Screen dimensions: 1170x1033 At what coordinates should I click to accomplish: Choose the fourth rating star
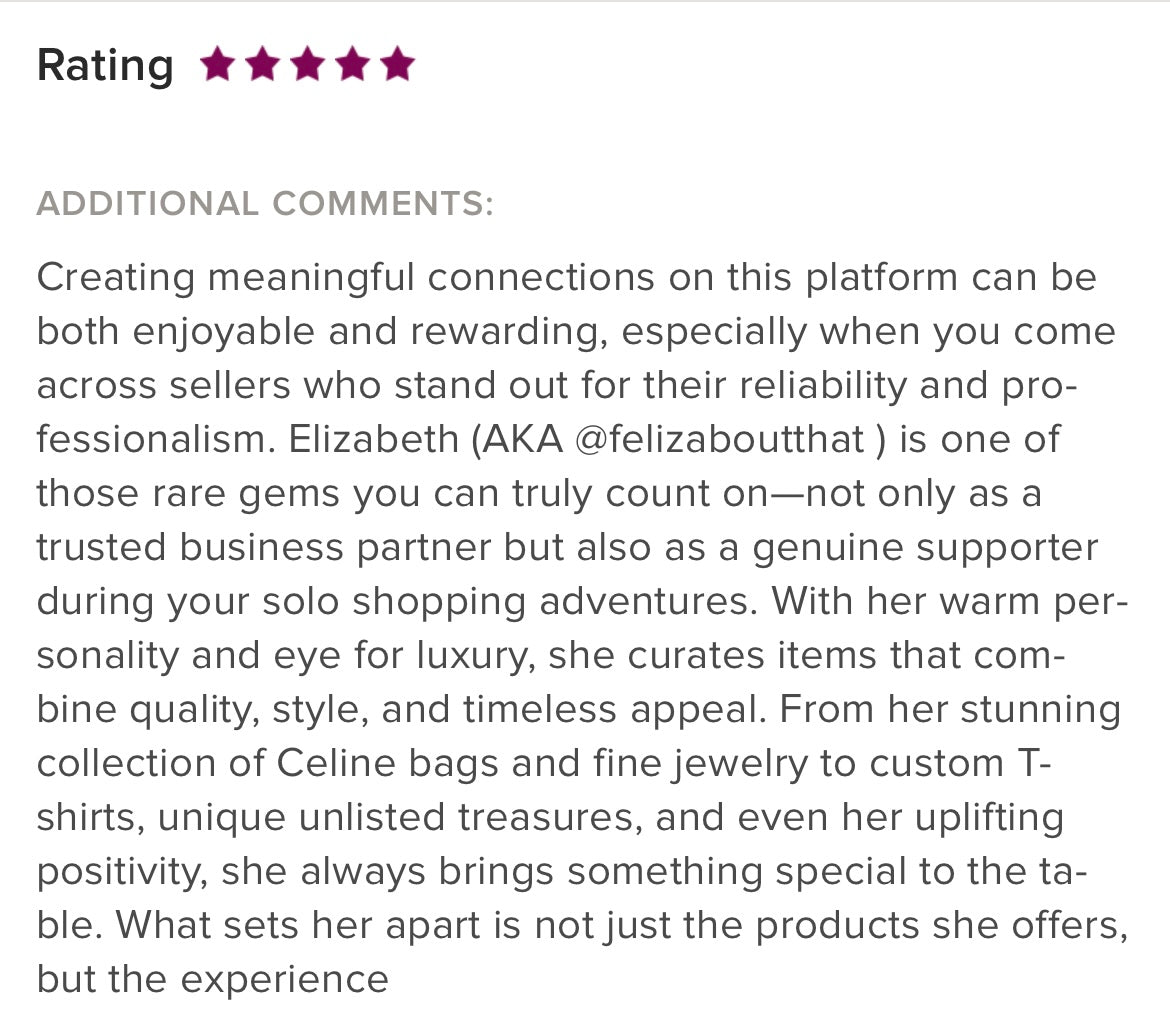(352, 65)
